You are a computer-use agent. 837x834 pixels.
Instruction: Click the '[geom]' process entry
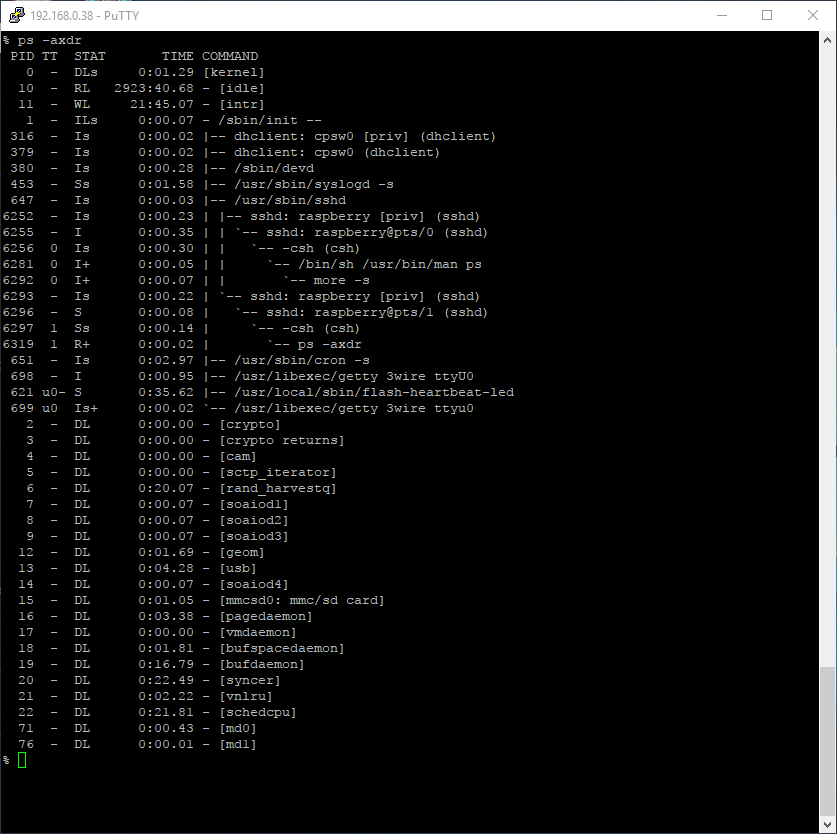tap(242, 553)
